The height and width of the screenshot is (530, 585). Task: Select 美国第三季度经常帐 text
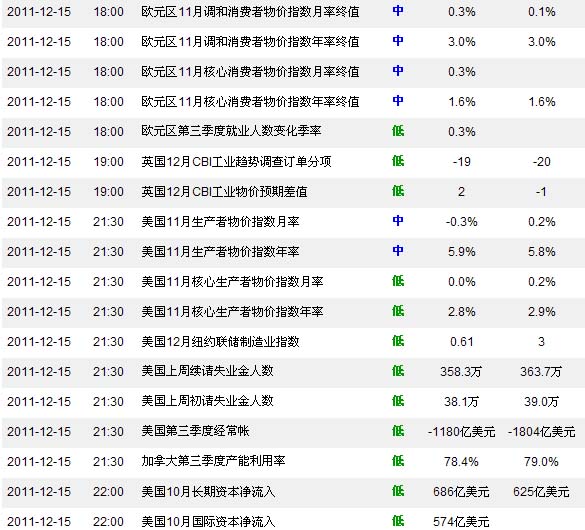(x=195, y=431)
